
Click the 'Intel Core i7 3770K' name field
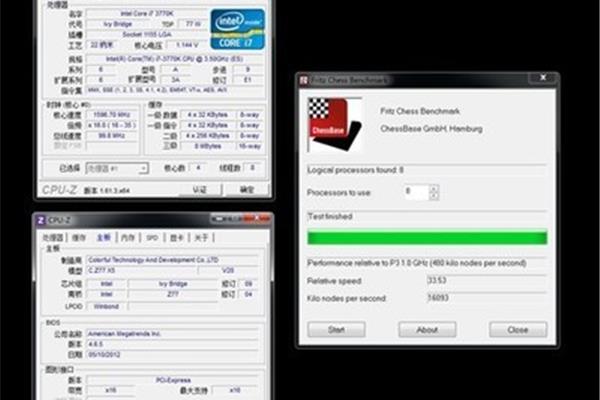tap(147, 14)
